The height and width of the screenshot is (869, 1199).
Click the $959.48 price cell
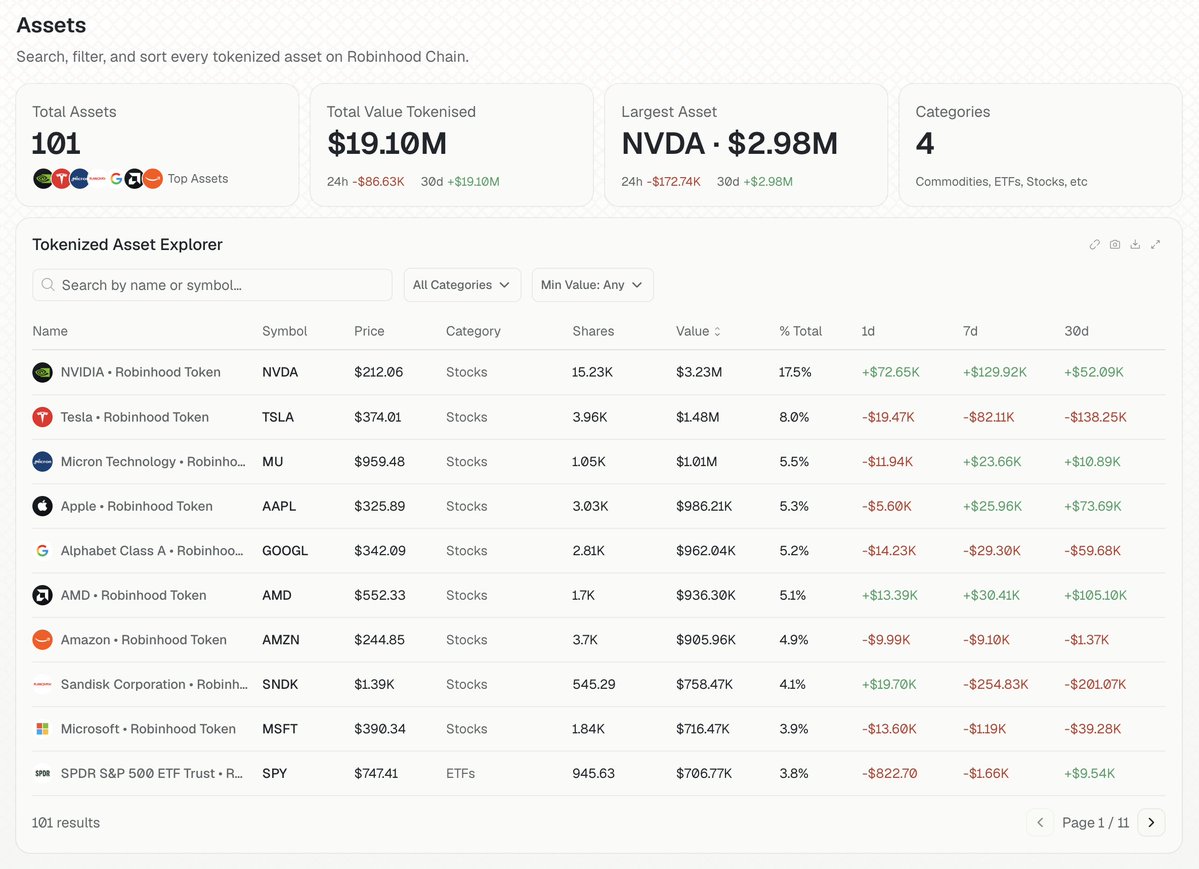coord(379,461)
